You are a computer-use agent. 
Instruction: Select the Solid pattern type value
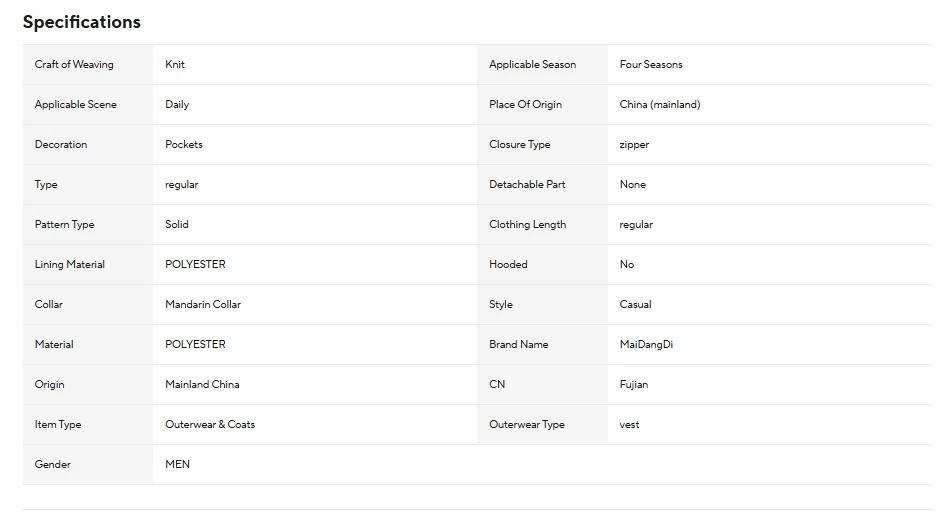click(x=177, y=224)
